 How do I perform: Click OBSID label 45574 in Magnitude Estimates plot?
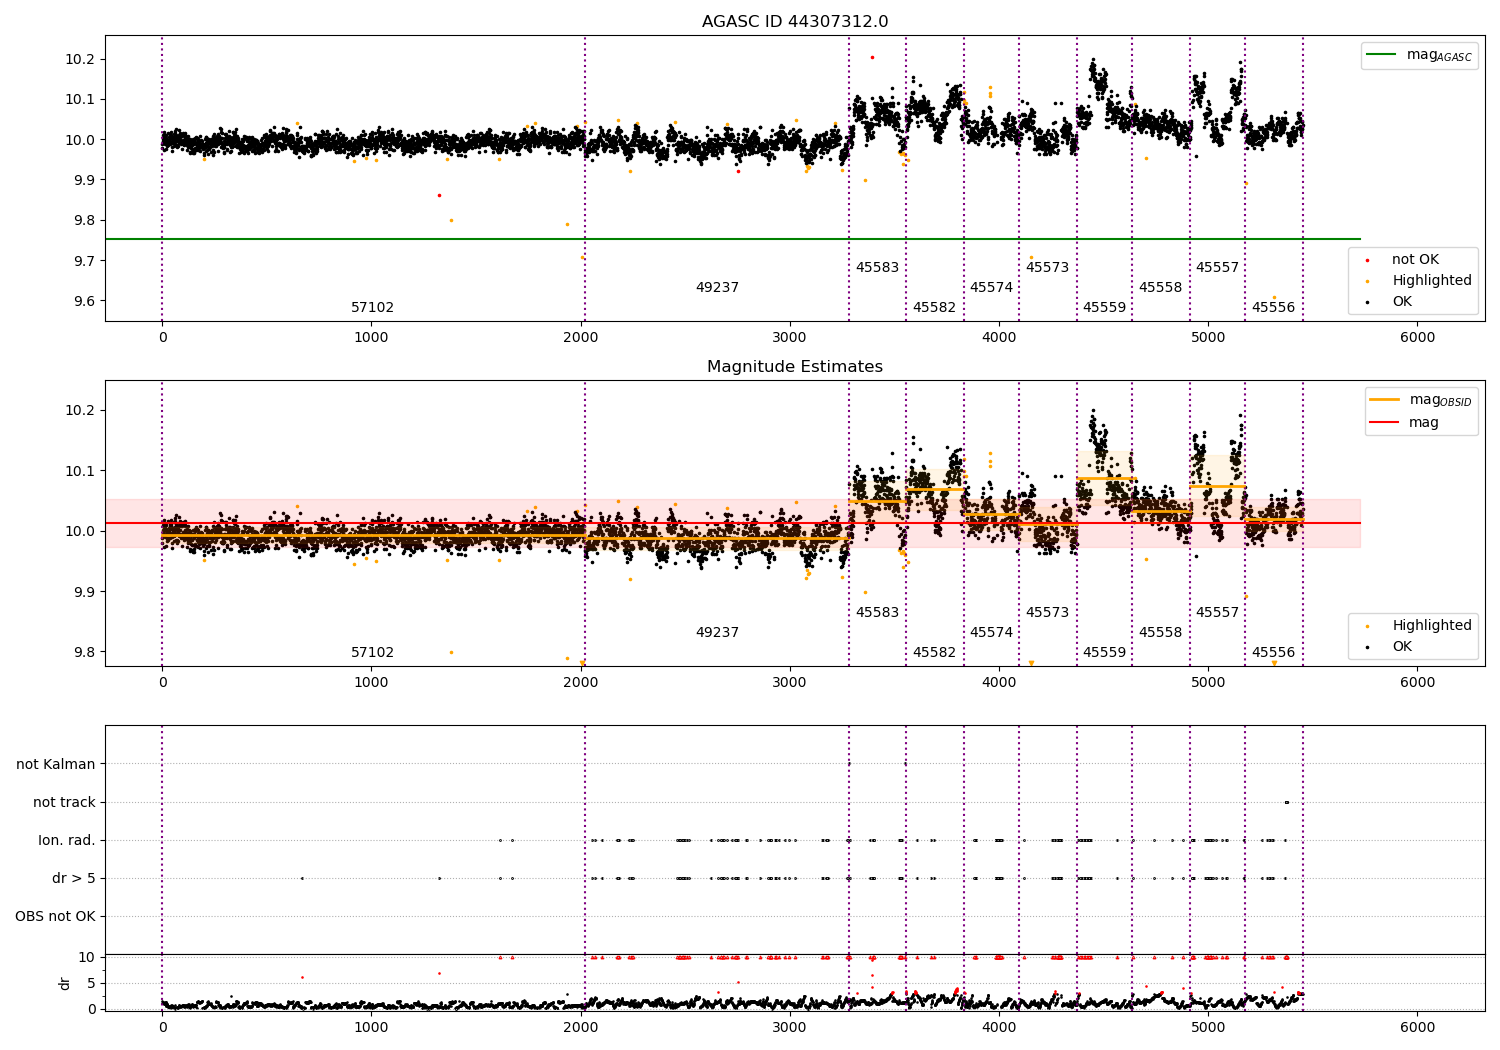click(991, 633)
